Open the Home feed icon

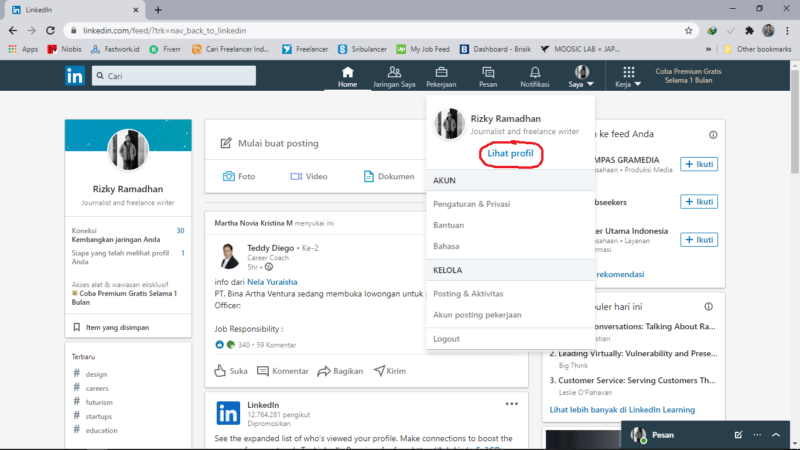[347, 77]
